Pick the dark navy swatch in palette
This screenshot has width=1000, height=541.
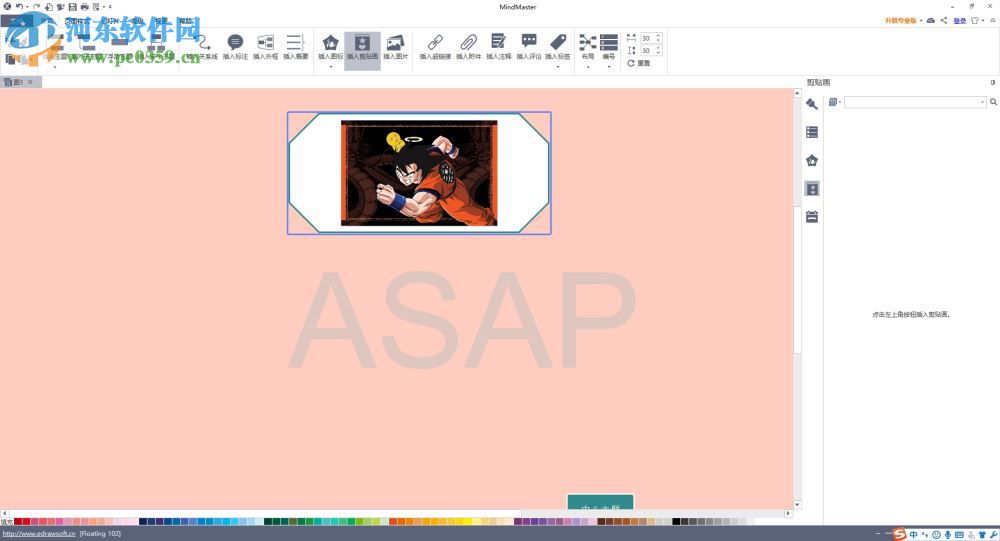[143, 521]
